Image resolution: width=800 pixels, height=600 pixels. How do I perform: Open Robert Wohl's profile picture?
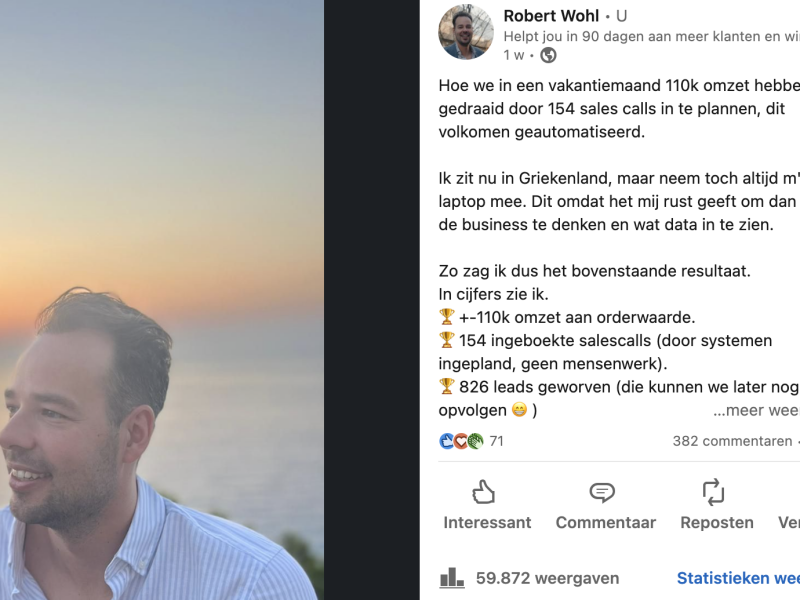465,32
